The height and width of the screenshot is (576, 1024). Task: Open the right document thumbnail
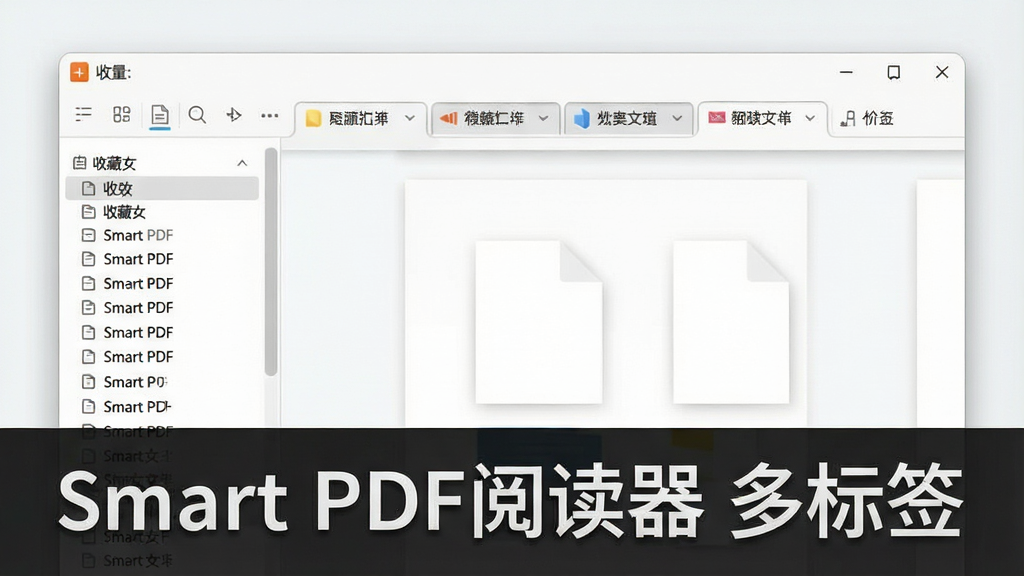(731, 321)
